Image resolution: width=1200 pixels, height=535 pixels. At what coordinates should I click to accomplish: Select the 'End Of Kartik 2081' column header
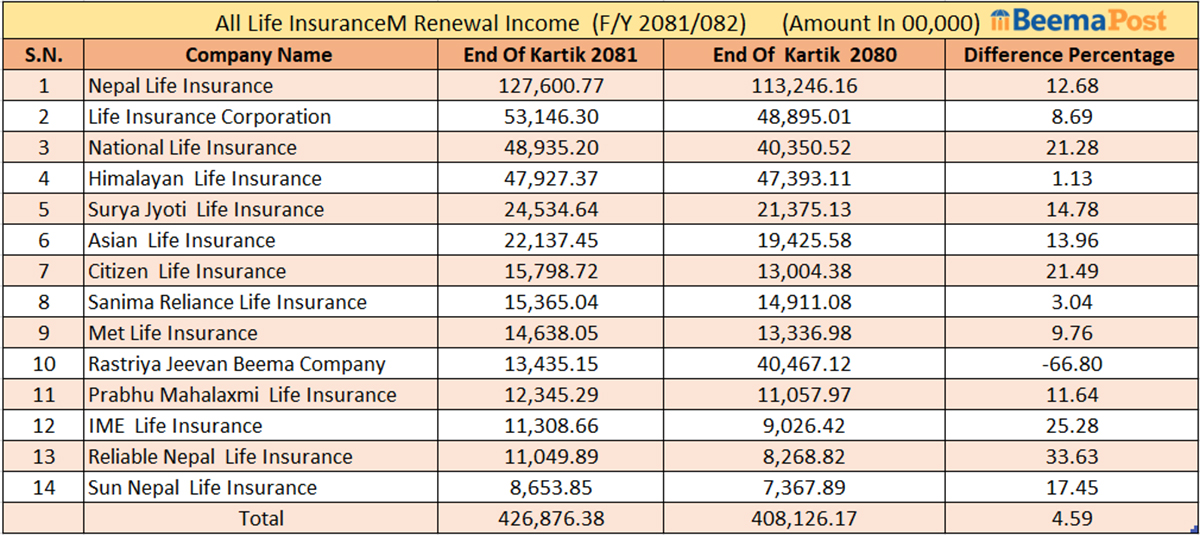coord(550,55)
